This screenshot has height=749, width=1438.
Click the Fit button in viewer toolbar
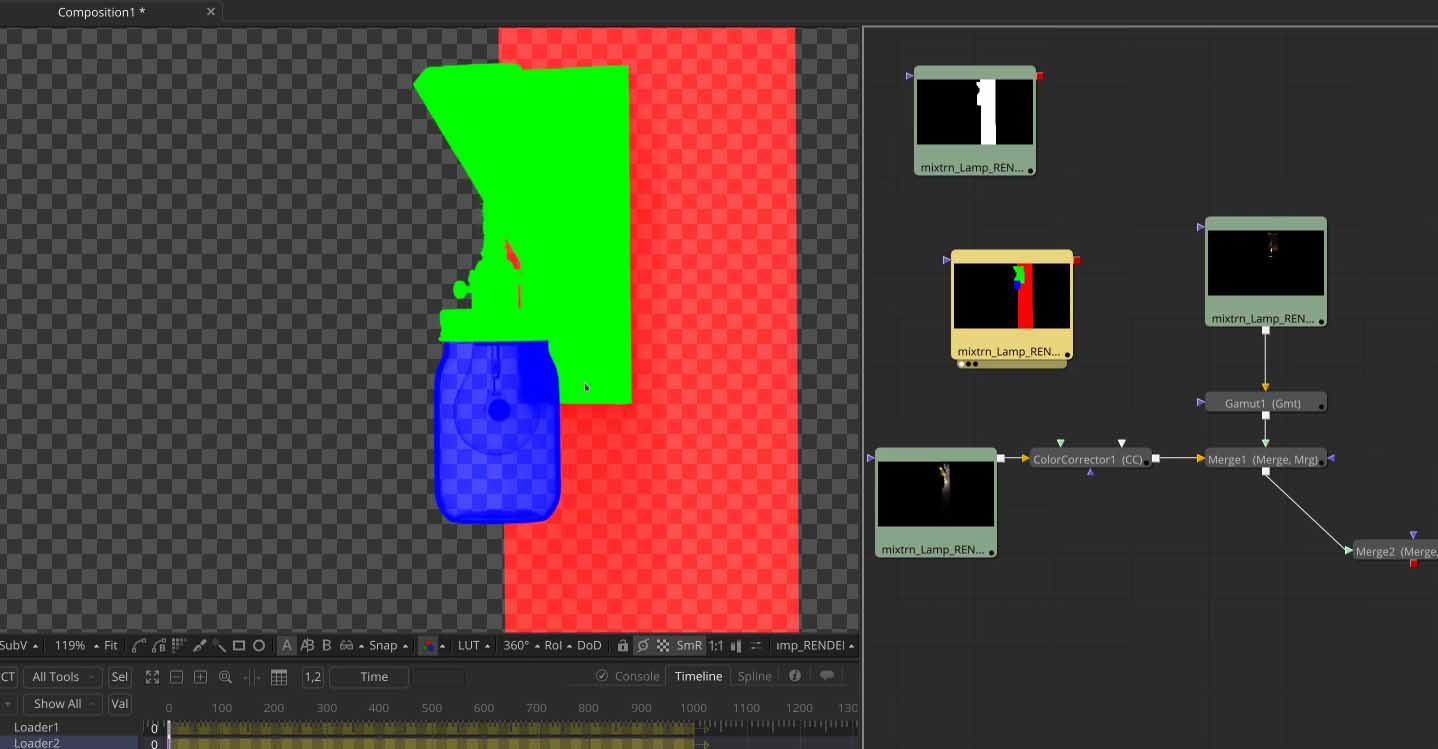(111, 646)
